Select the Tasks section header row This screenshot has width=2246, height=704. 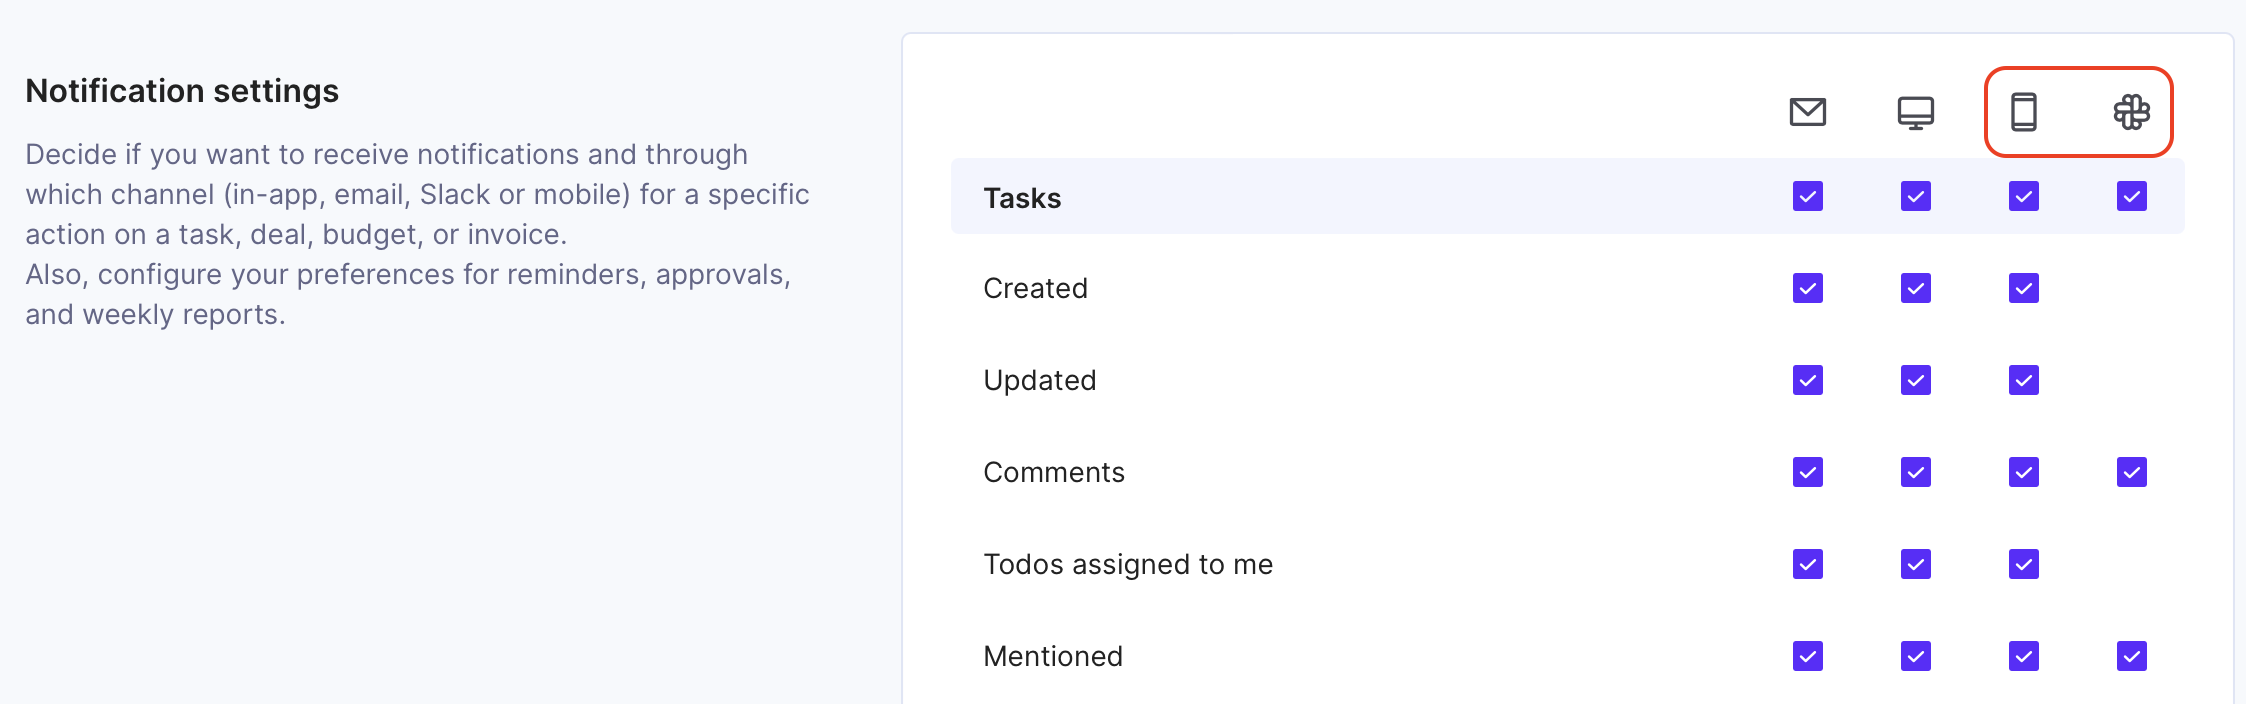click(x=1567, y=196)
